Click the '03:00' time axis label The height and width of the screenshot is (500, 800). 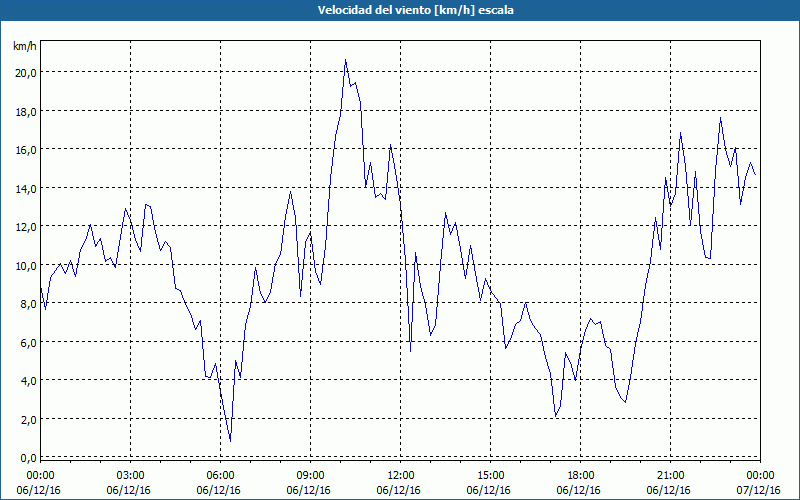pyautogui.click(x=131, y=476)
